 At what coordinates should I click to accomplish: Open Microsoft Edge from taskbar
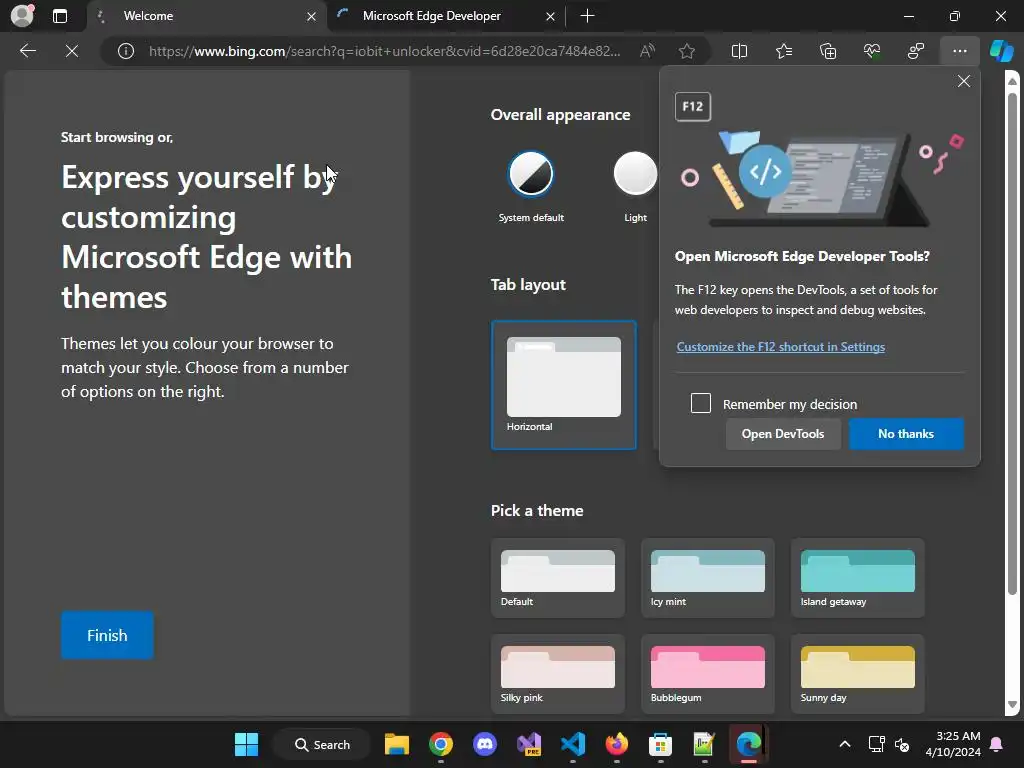click(748, 744)
